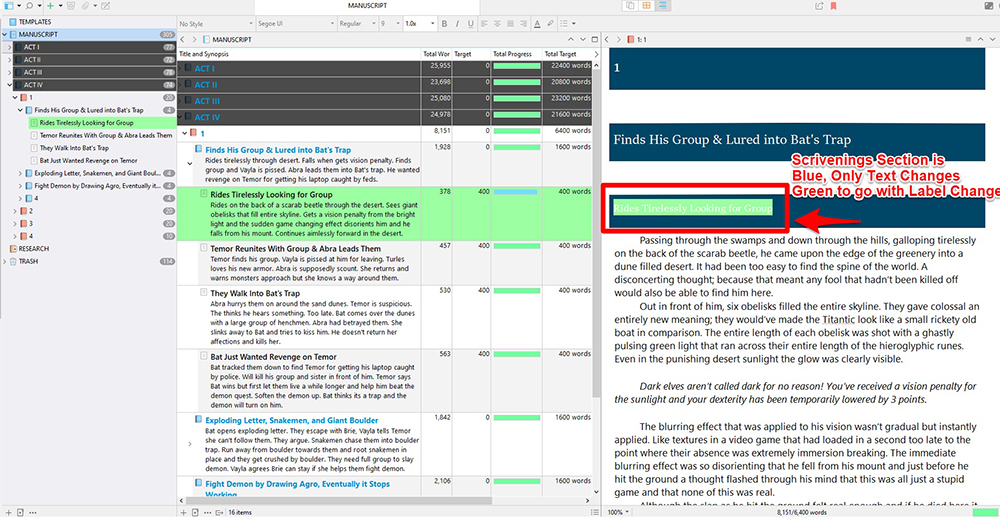Click right editor next document arrow

992,40
